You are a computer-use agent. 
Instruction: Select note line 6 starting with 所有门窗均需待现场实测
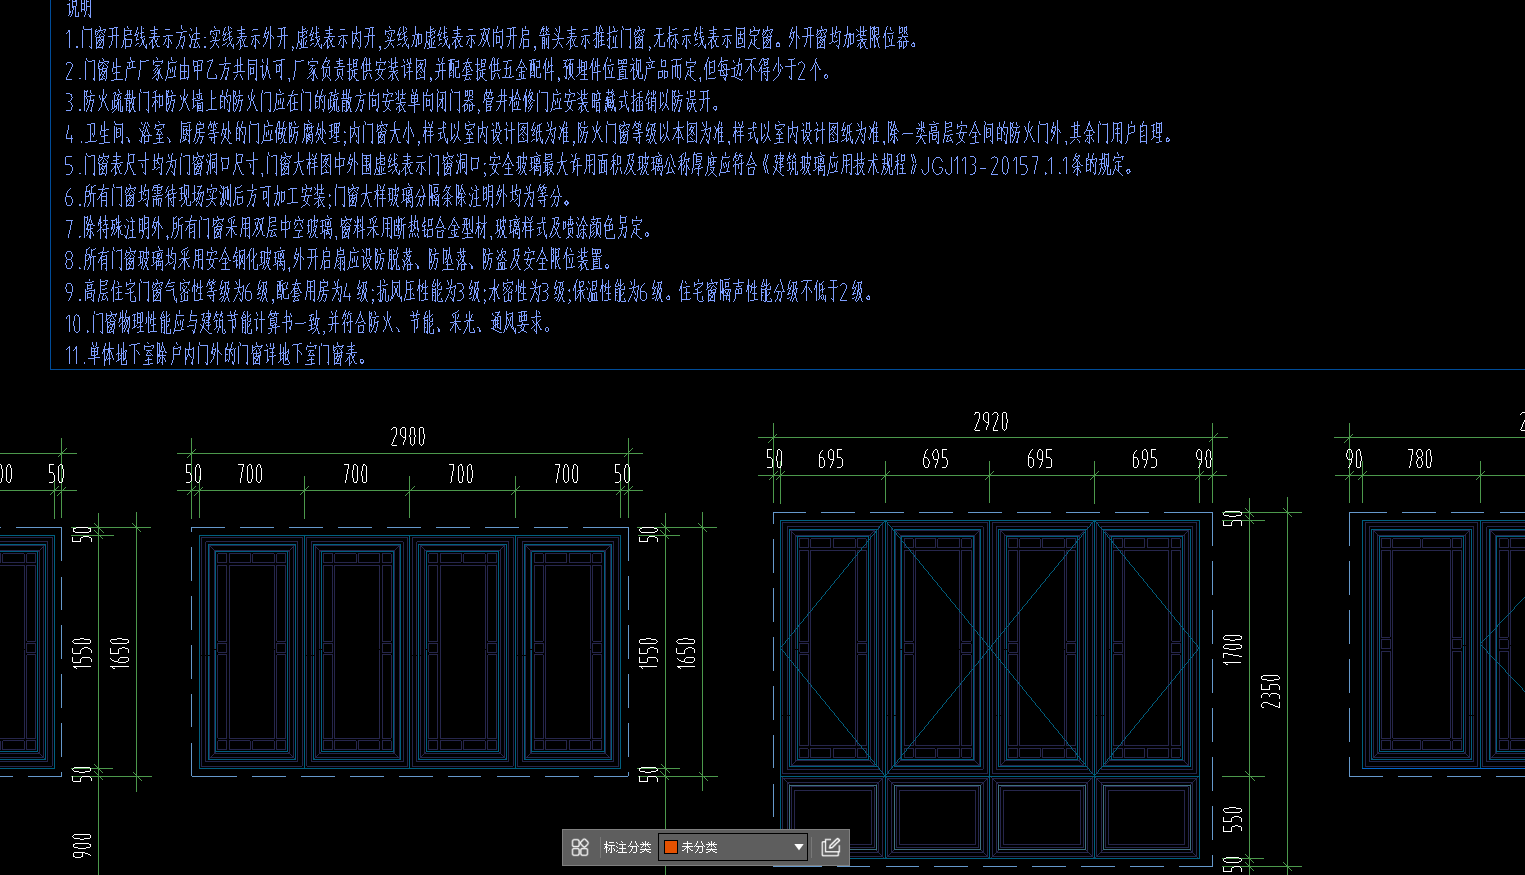[319, 197]
